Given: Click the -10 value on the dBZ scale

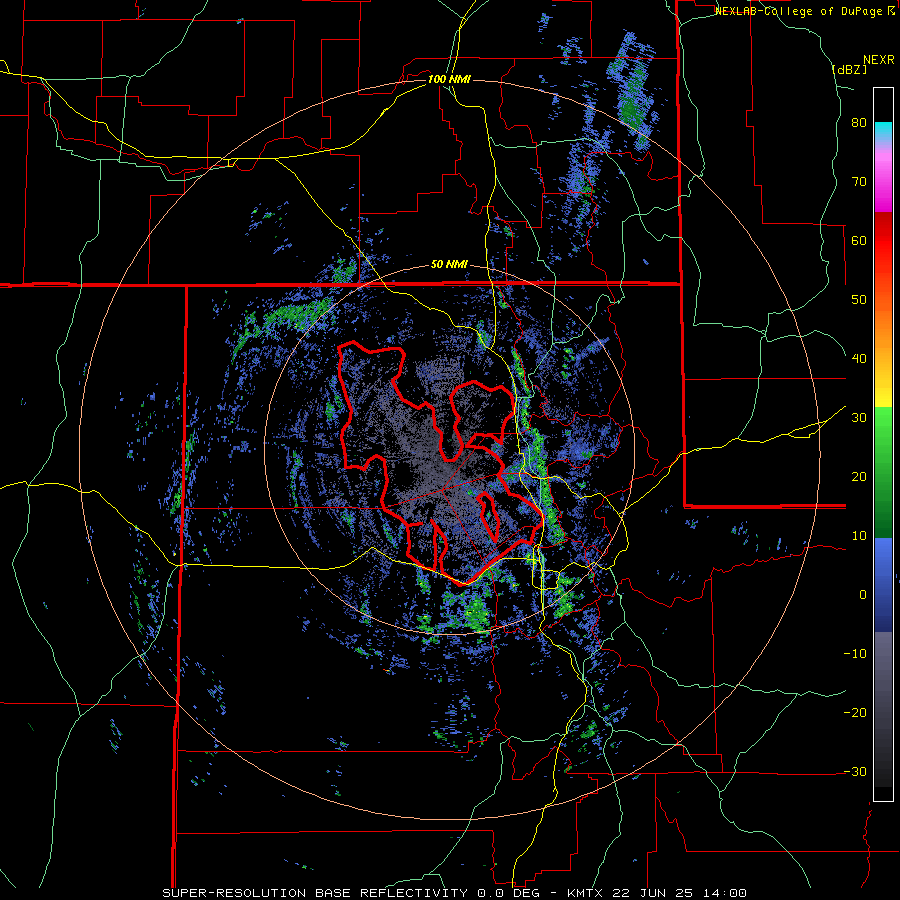Looking at the screenshot, I should (855, 654).
